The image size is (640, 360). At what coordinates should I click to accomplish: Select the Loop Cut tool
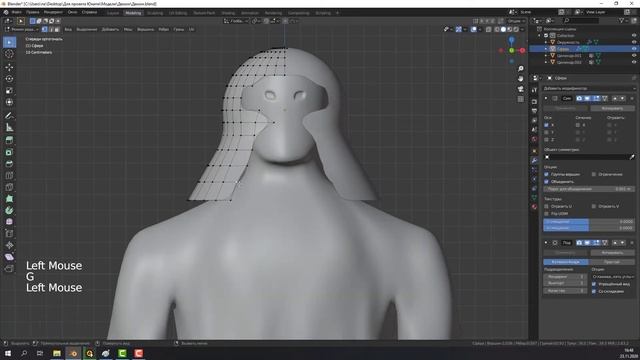[x=9, y=176]
